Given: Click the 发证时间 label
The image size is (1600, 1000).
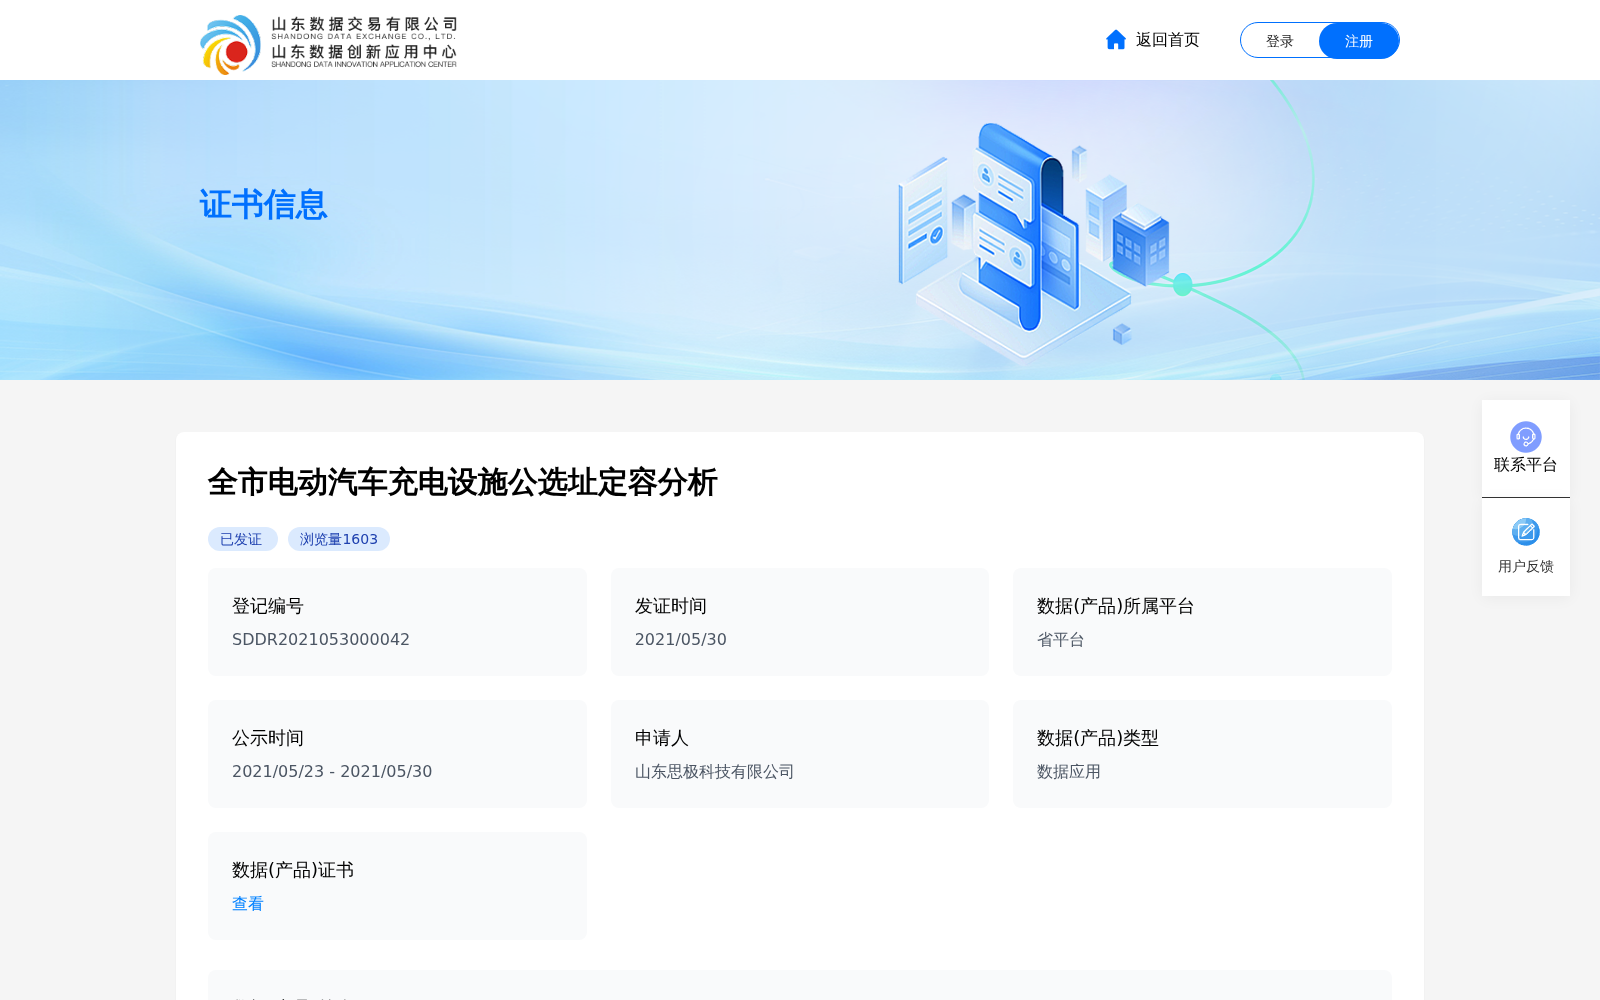Looking at the screenshot, I should click(671, 606).
